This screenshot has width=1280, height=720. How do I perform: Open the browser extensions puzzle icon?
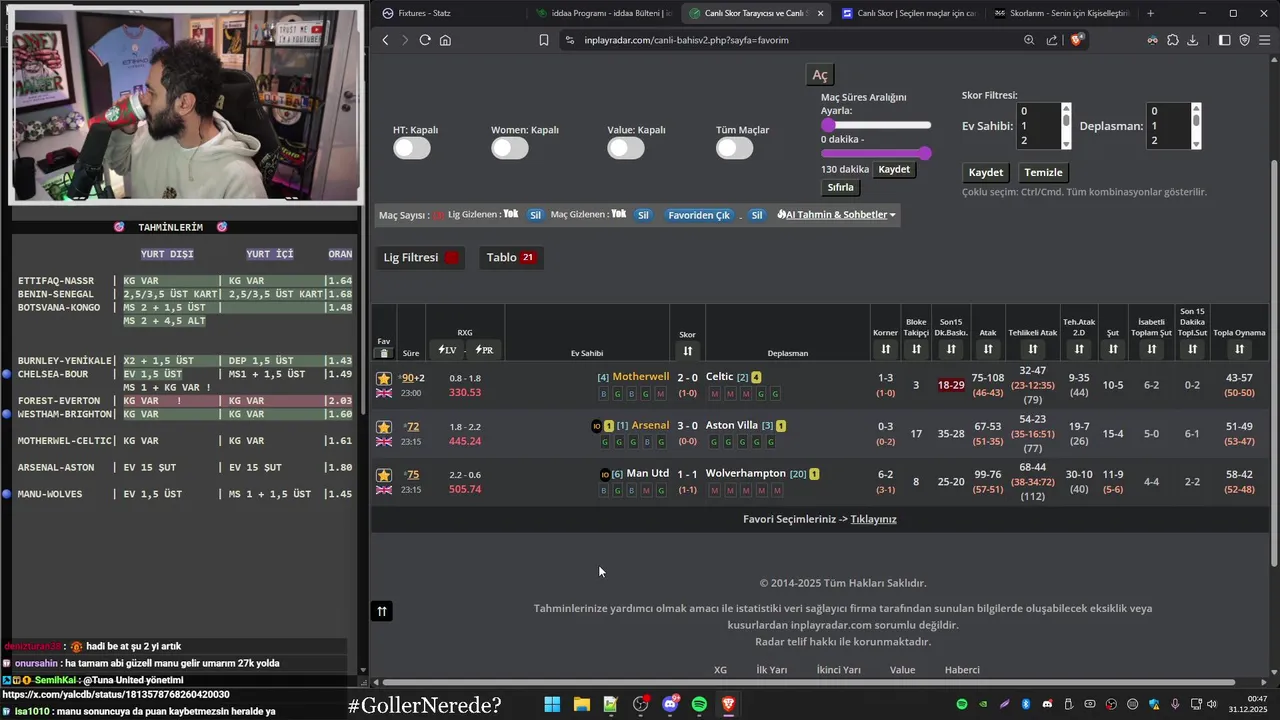[1173, 40]
